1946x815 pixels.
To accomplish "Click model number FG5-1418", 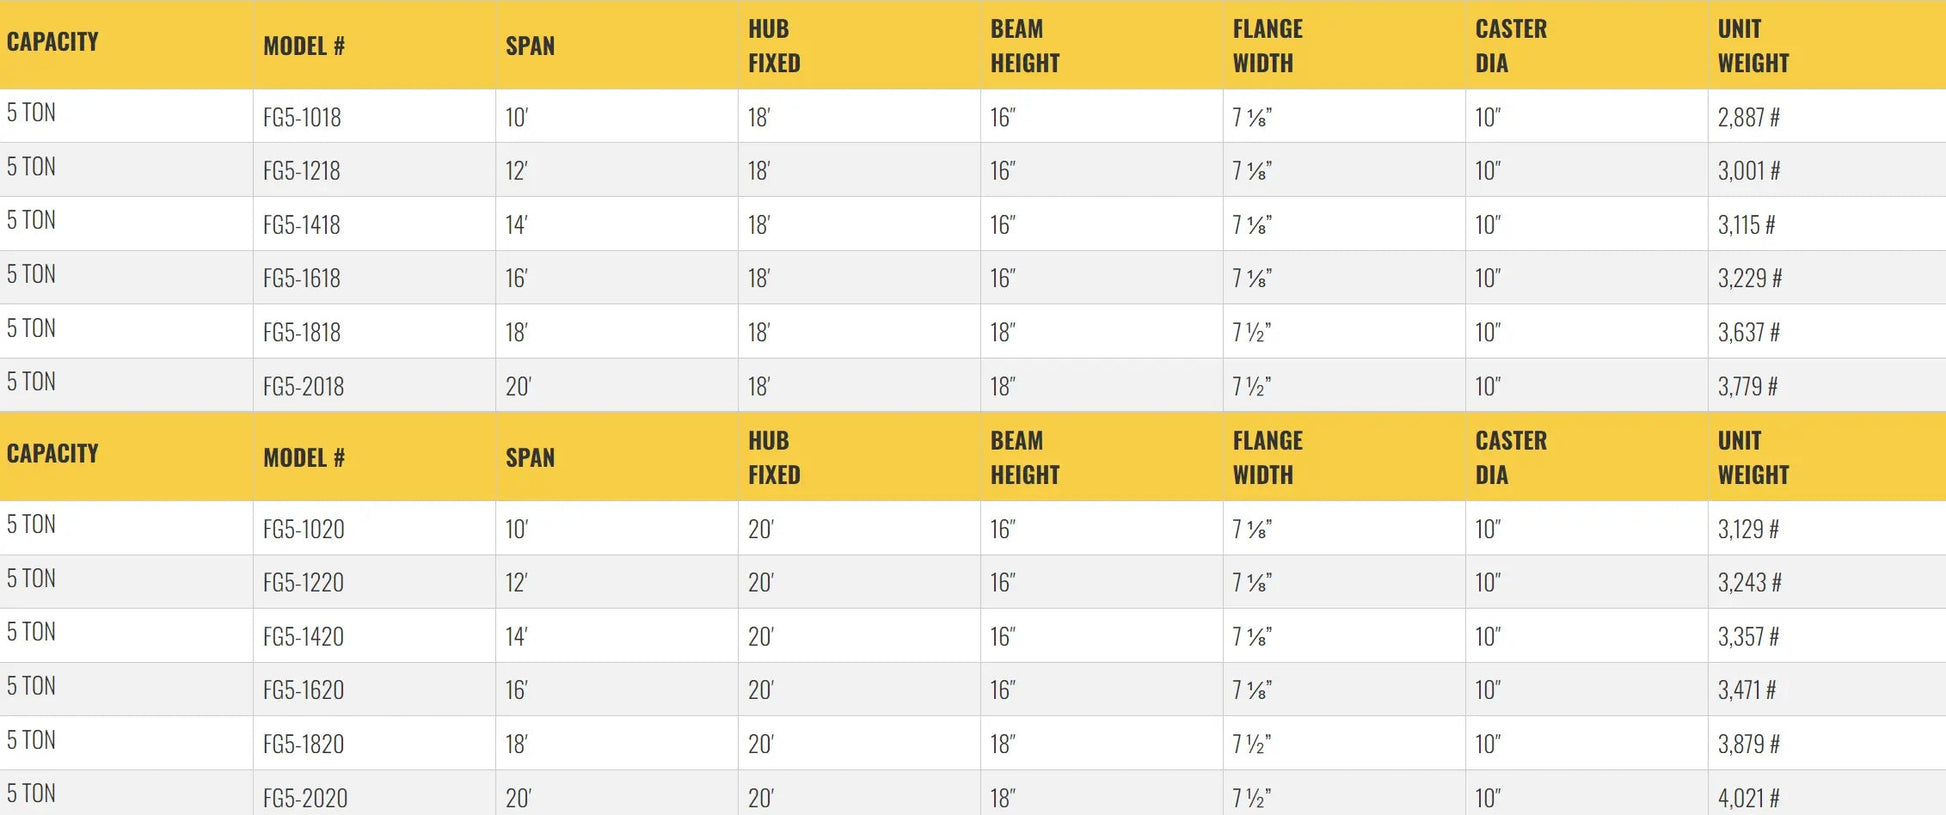I will coord(302,225).
